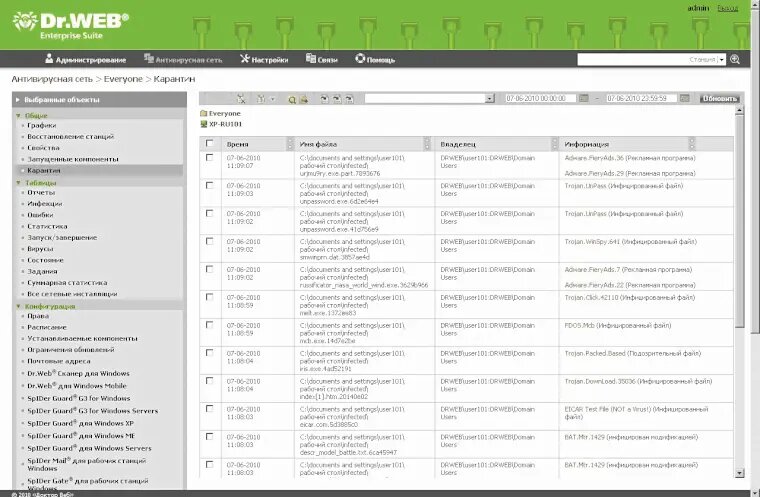
Task: Click the quarantine table vertical scrollbar thumb
Action: tap(739, 221)
